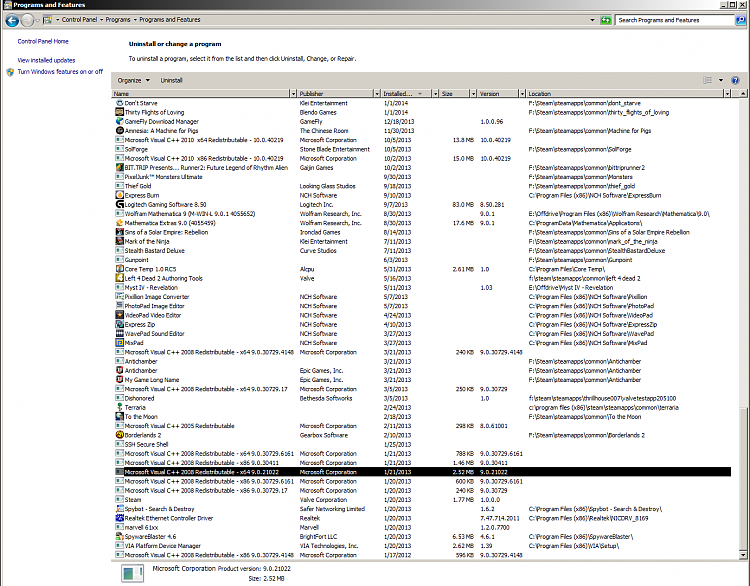Image resolution: width=750 pixels, height=586 pixels.
Task: Select the SSH Secure Shell row
Action: [x=423, y=444]
